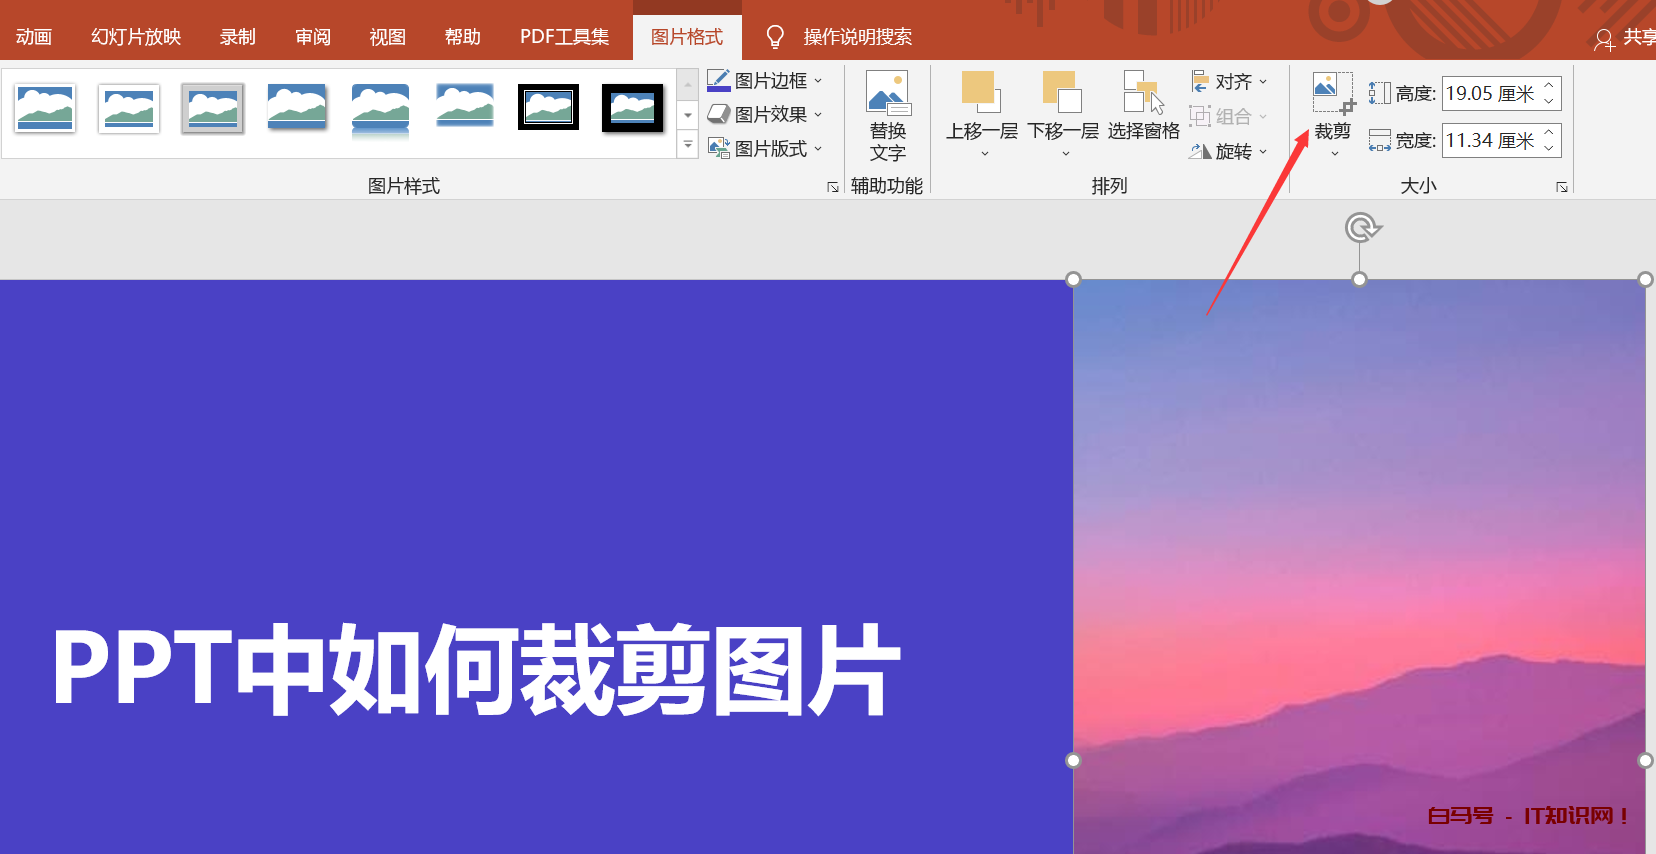The image size is (1656, 854).
Task: Switch to the PDF工具集 tab
Action: (x=564, y=37)
